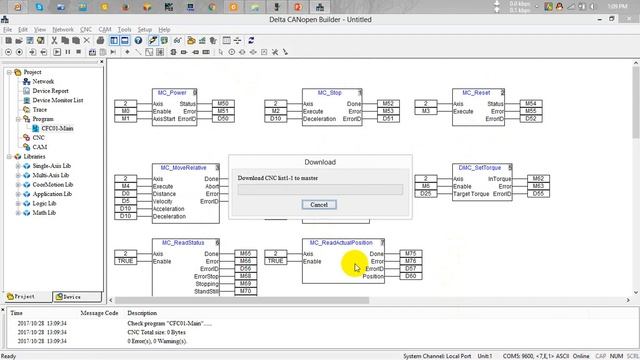Select the diagonal line drawing tool
The image size is (640, 360).
(138, 52)
